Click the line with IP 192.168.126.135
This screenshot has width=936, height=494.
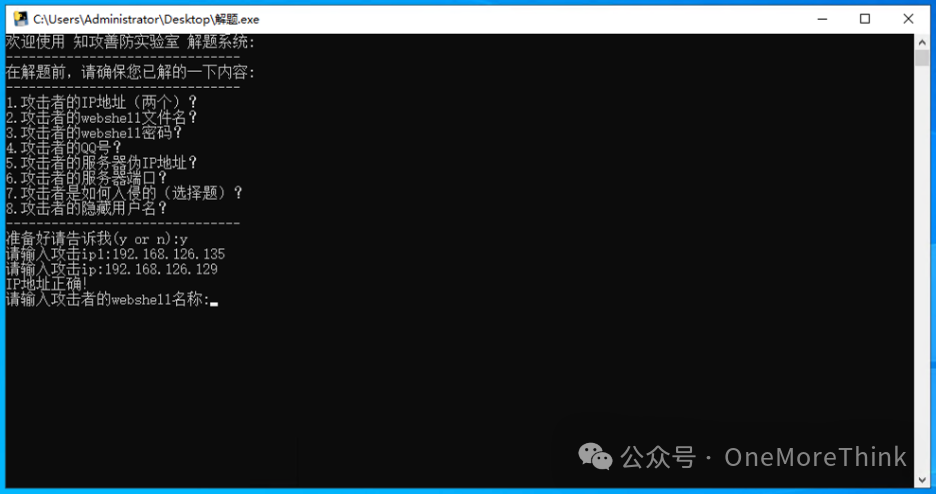[115, 254]
